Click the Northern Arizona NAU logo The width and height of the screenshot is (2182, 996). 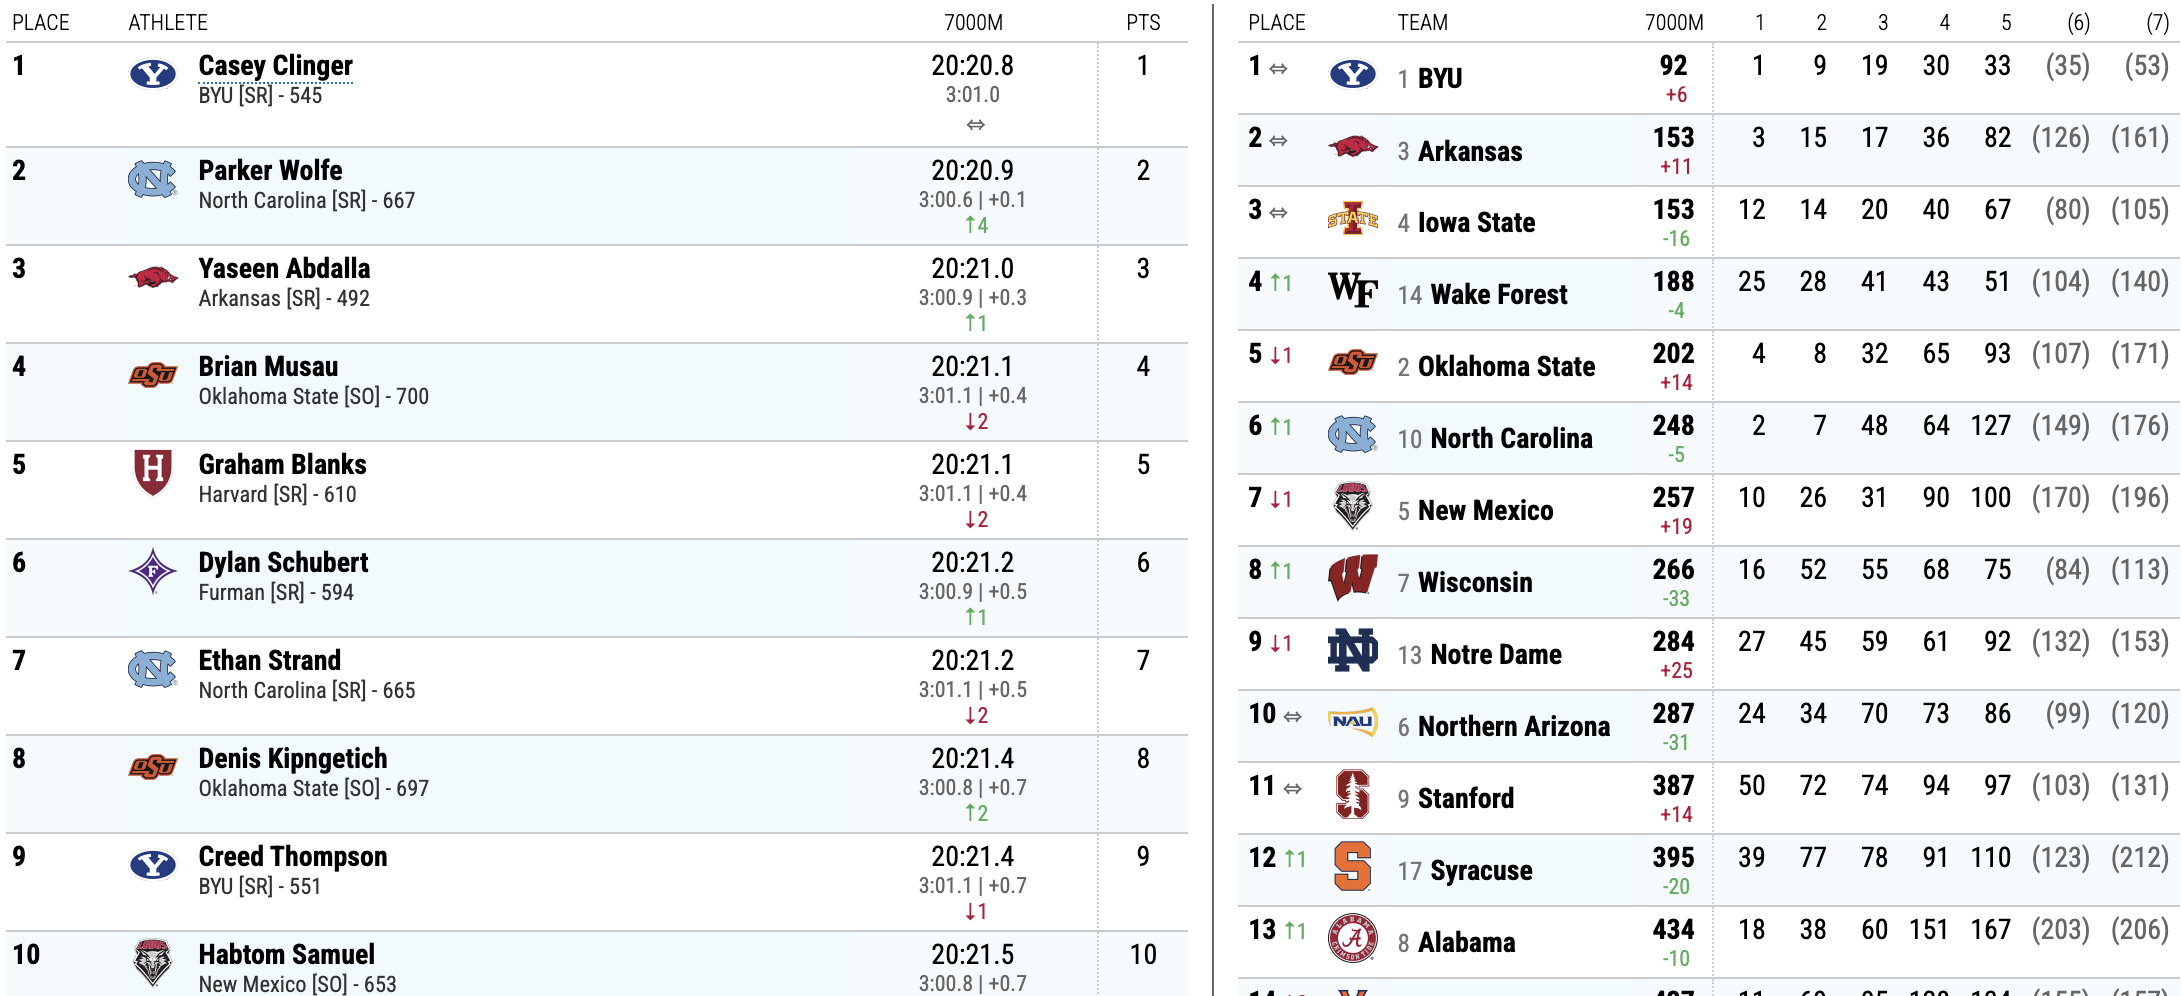pos(1352,721)
